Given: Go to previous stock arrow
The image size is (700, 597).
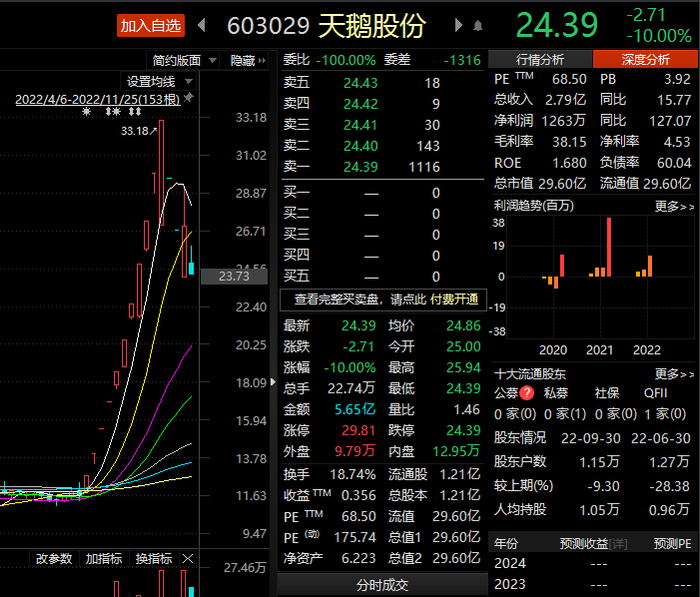Looking at the screenshot, I should [x=201, y=25].
